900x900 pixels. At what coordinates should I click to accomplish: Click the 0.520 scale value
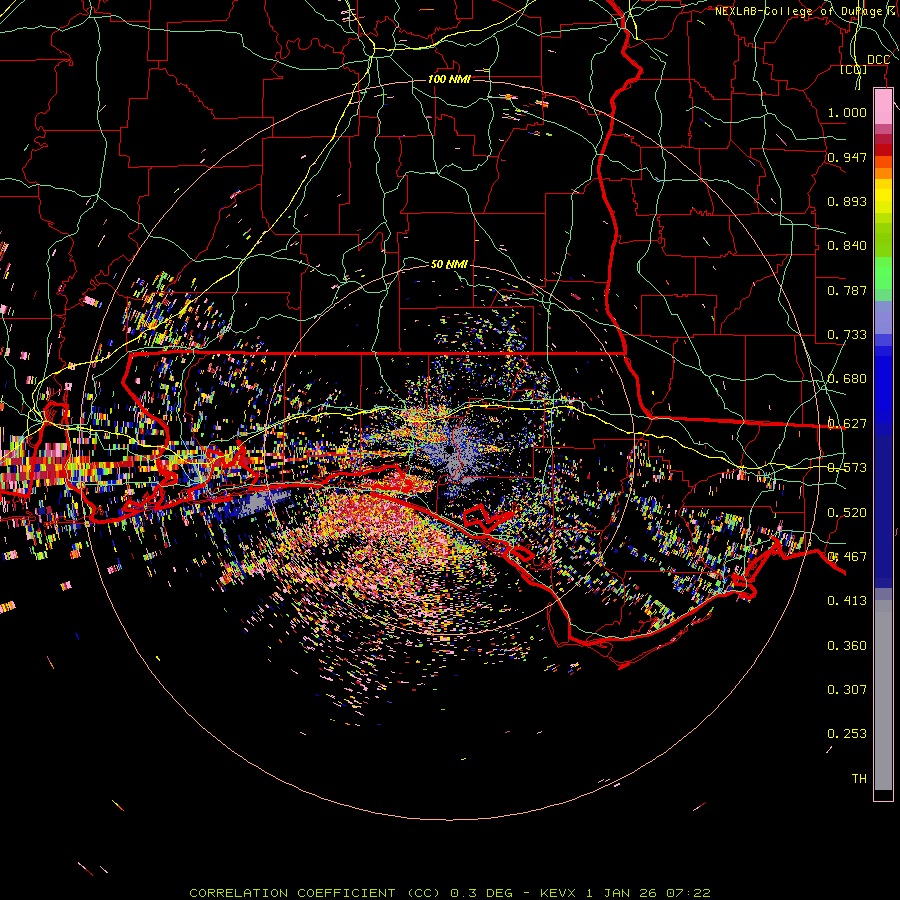847,512
